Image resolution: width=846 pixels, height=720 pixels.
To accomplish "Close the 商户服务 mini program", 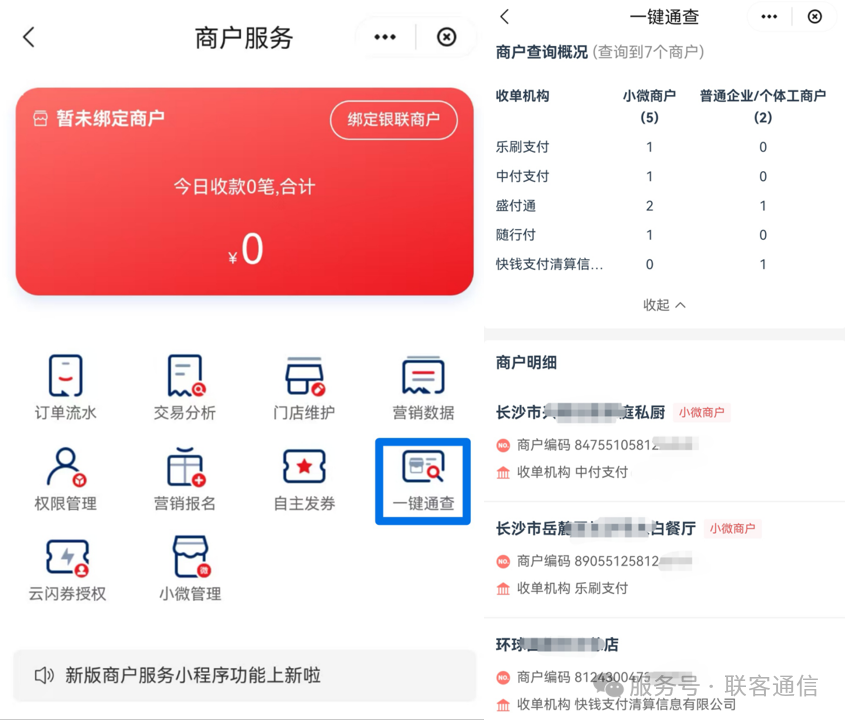I will (446, 37).
